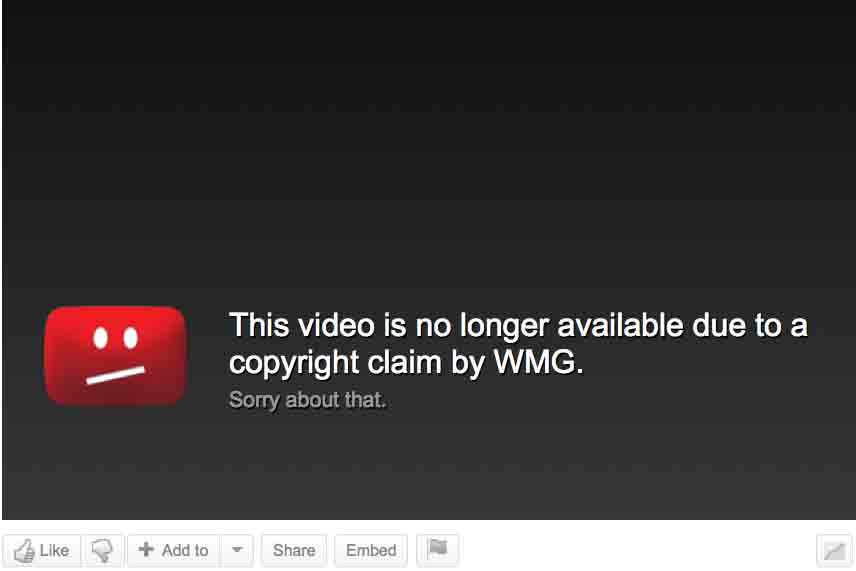This screenshot has width=856, height=571.
Task: Show video statistics graph icon
Action: click(834, 550)
